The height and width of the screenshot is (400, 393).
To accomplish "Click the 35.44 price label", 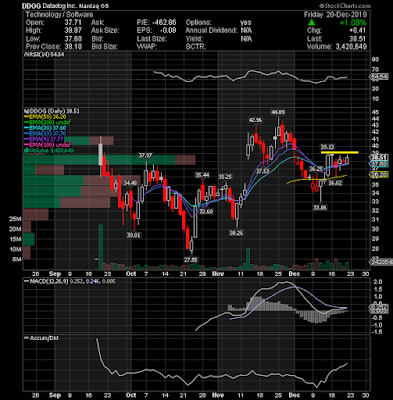I will coord(202,175).
